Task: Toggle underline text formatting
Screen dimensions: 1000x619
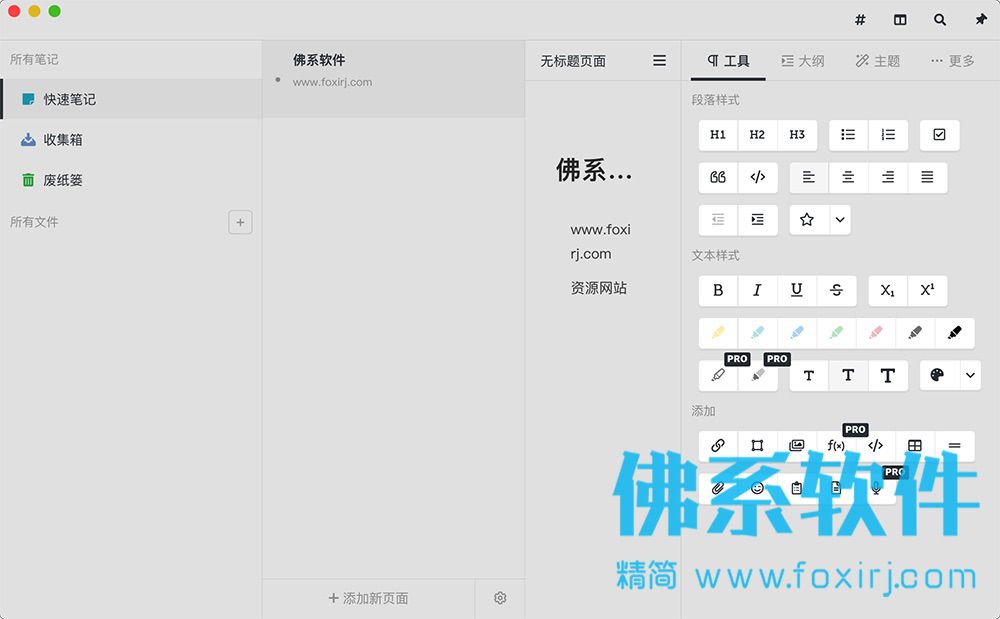Action: tap(797, 291)
